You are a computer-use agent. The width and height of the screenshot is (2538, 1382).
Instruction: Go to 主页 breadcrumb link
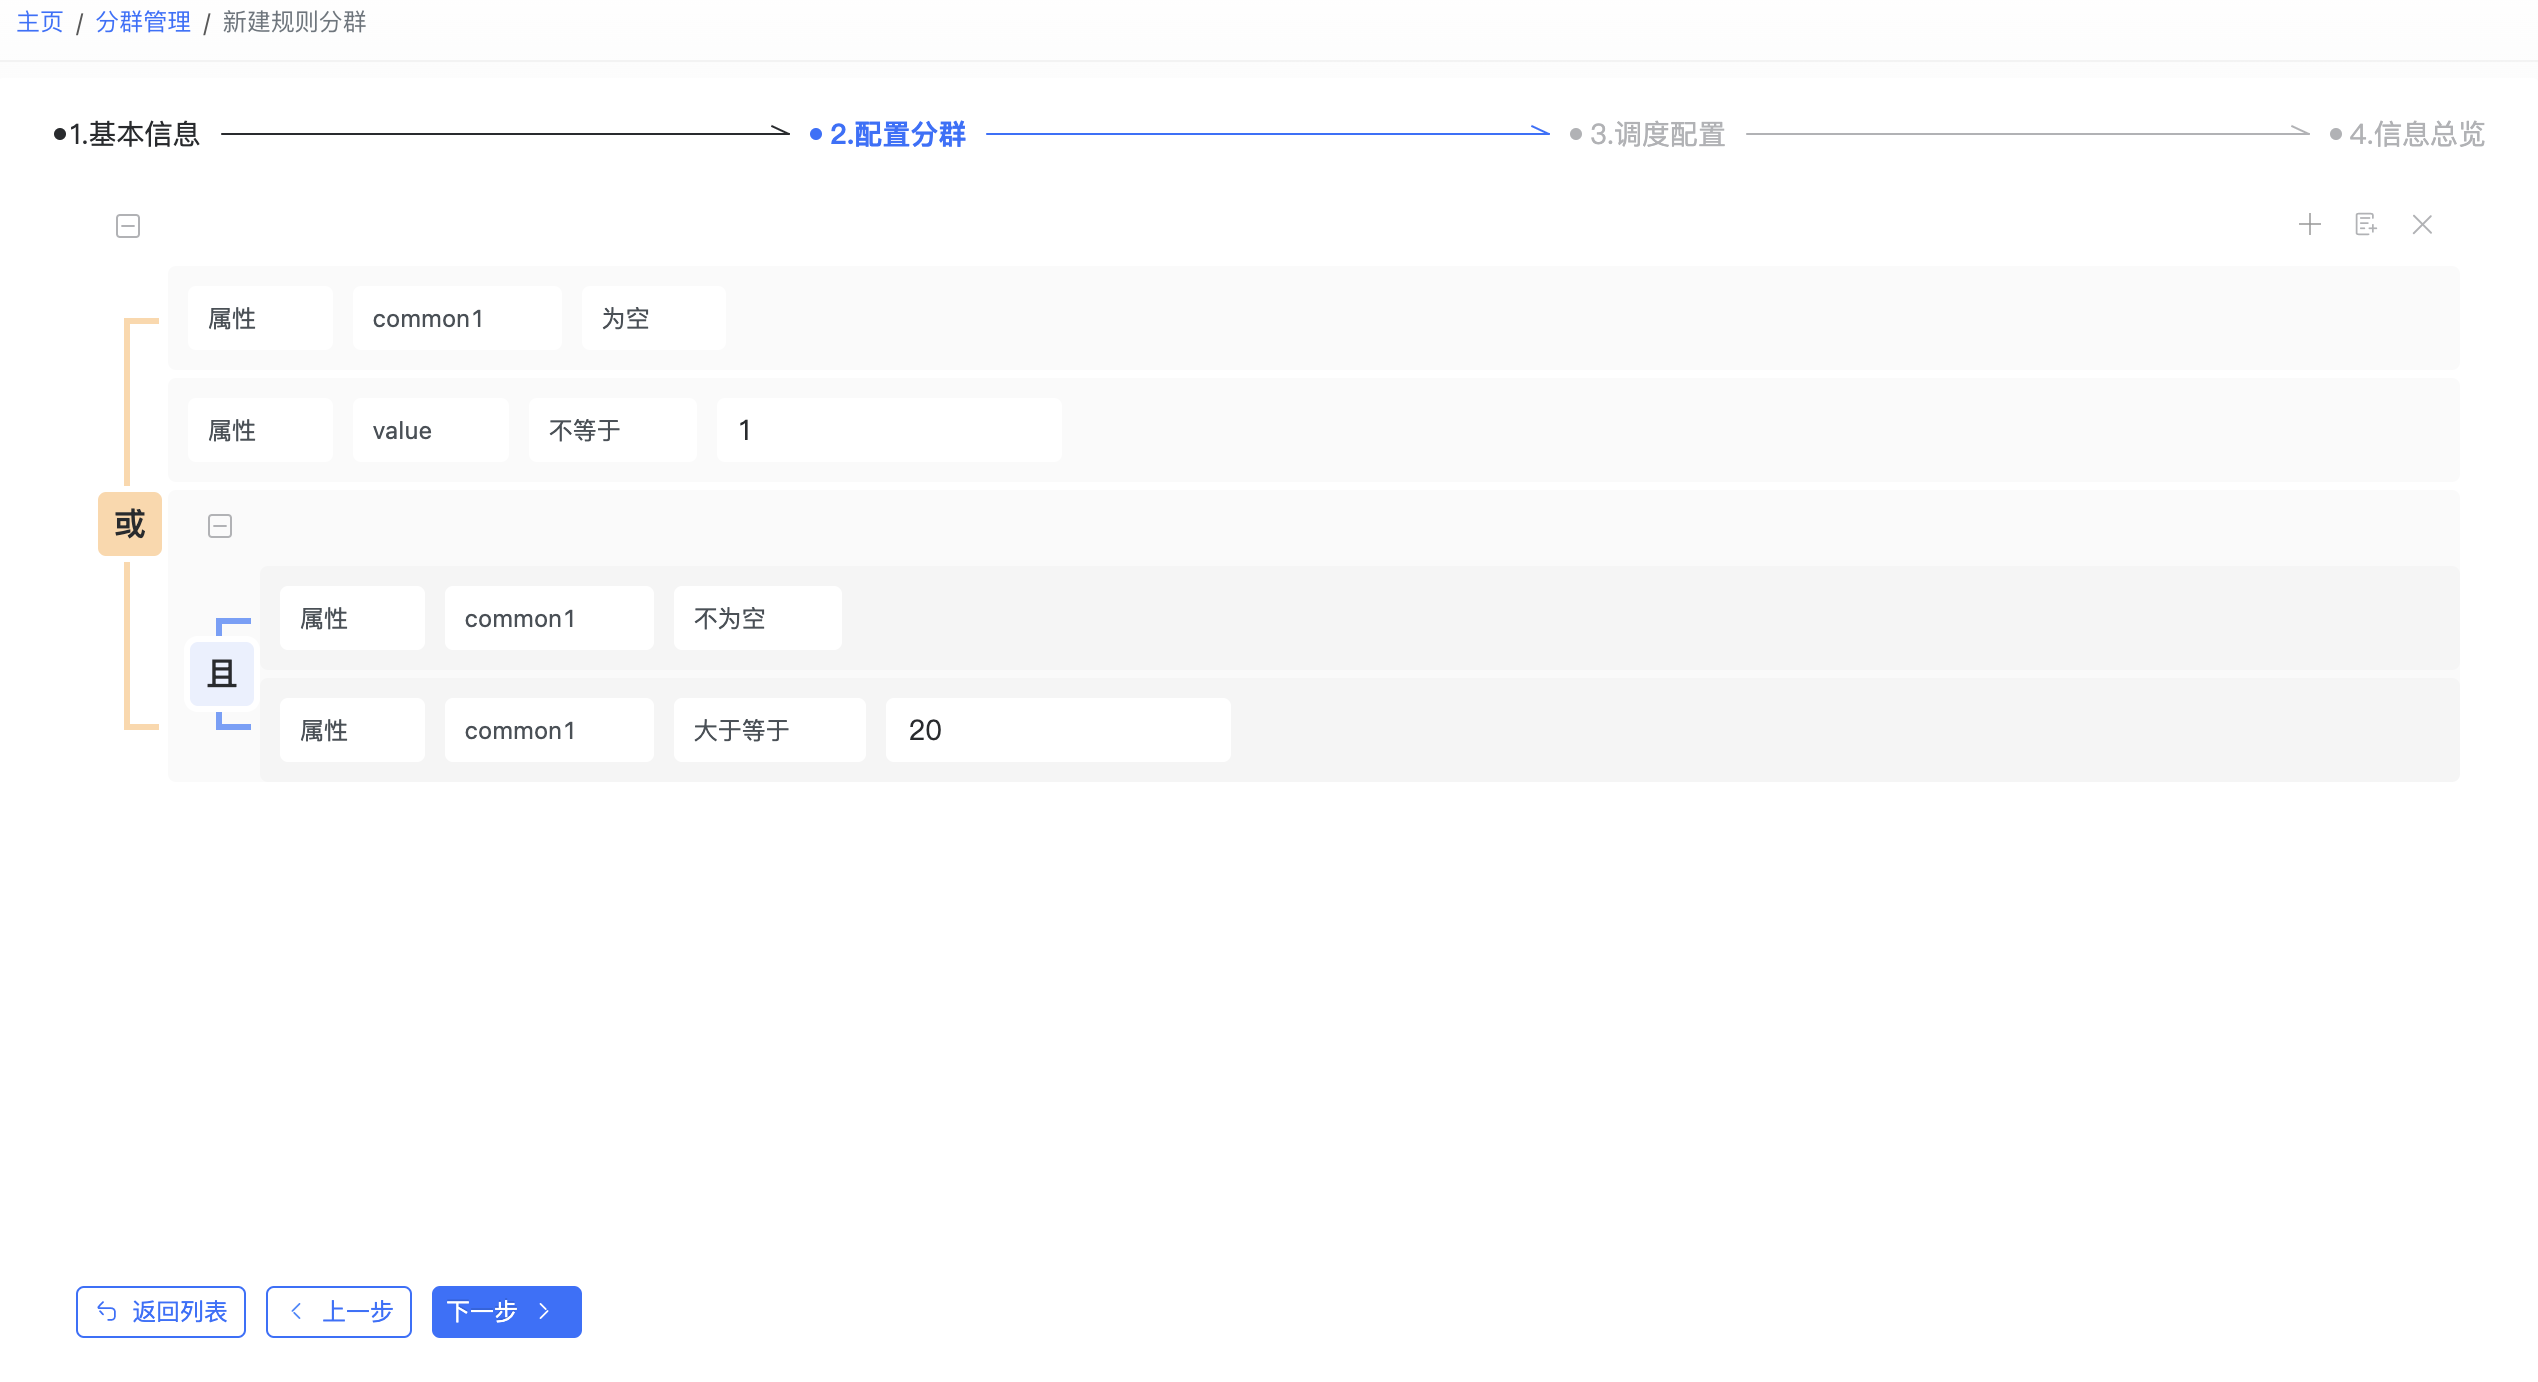coord(40,22)
